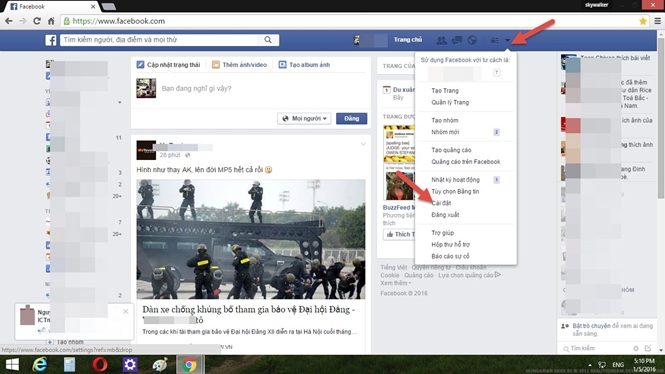Click the privacy shortcuts lock icon

point(495,40)
